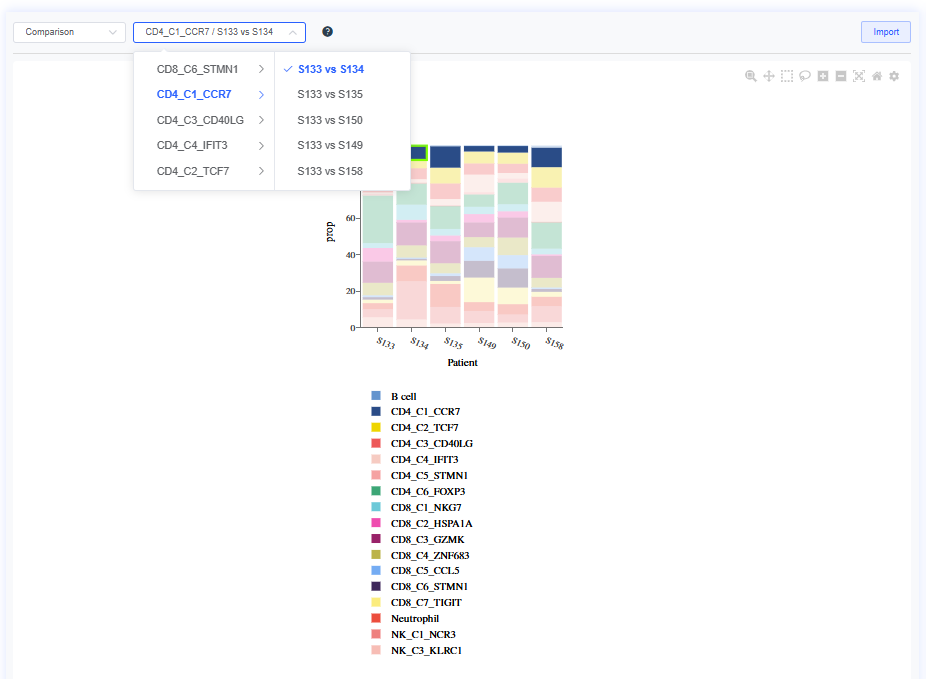Select the Zoom tool in plot toolbar
This screenshot has width=926, height=679.
point(751,76)
